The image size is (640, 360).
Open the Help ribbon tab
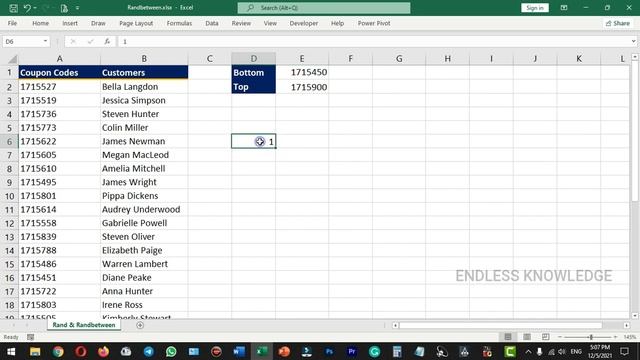(x=337, y=23)
